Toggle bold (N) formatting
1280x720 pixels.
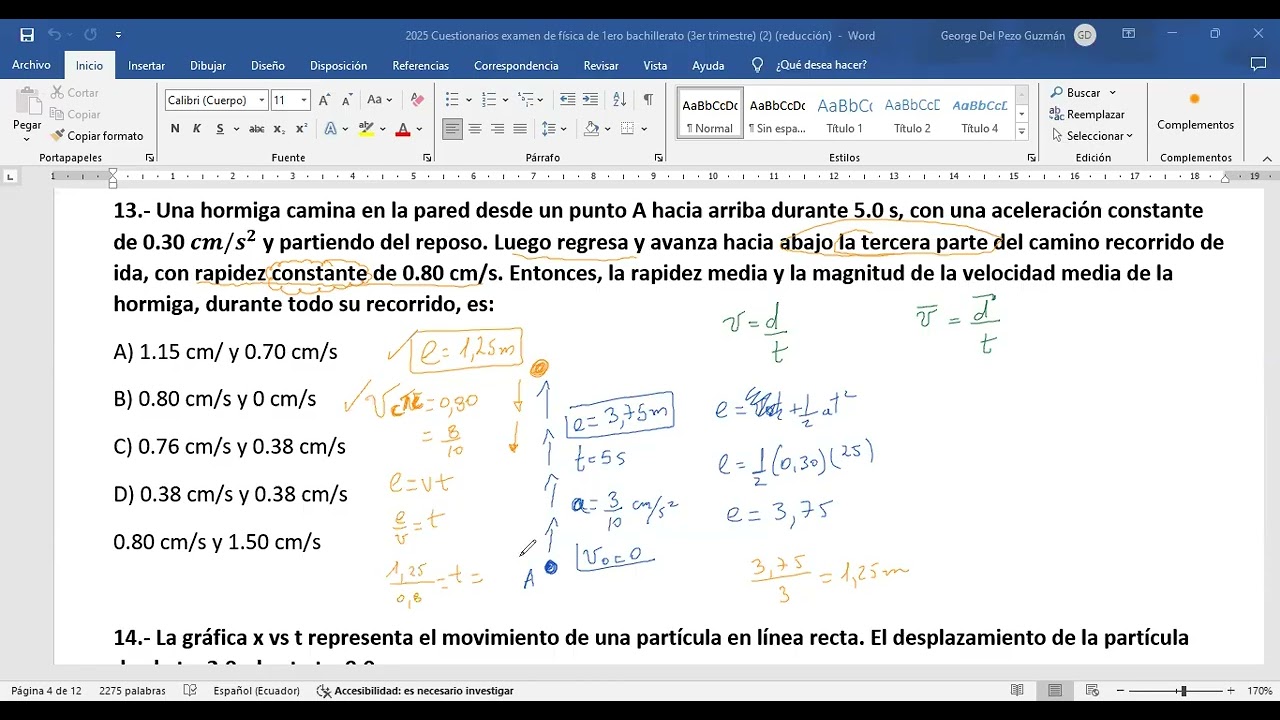pyautogui.click(x=175, y=129)
